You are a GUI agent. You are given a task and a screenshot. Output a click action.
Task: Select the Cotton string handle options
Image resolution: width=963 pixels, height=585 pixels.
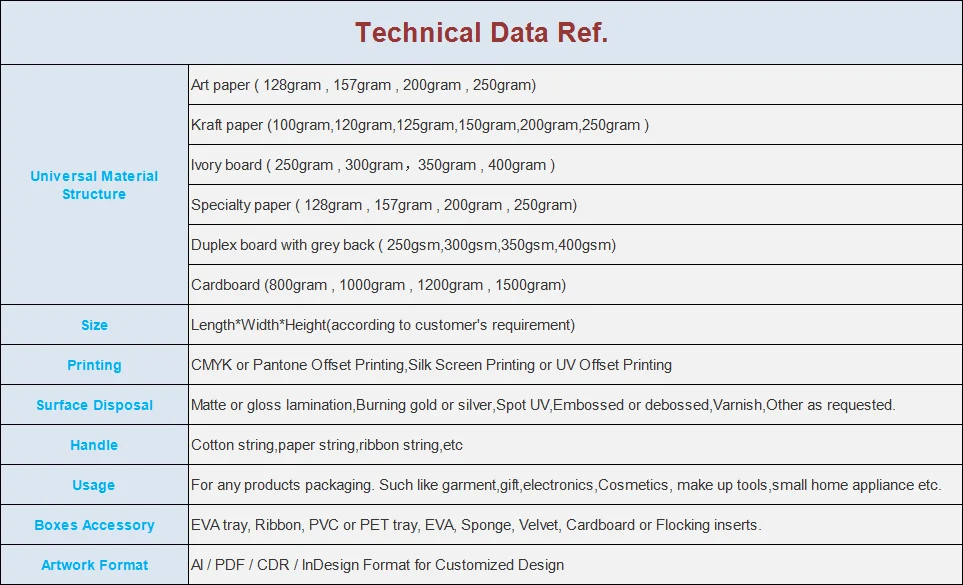point(327,445)
